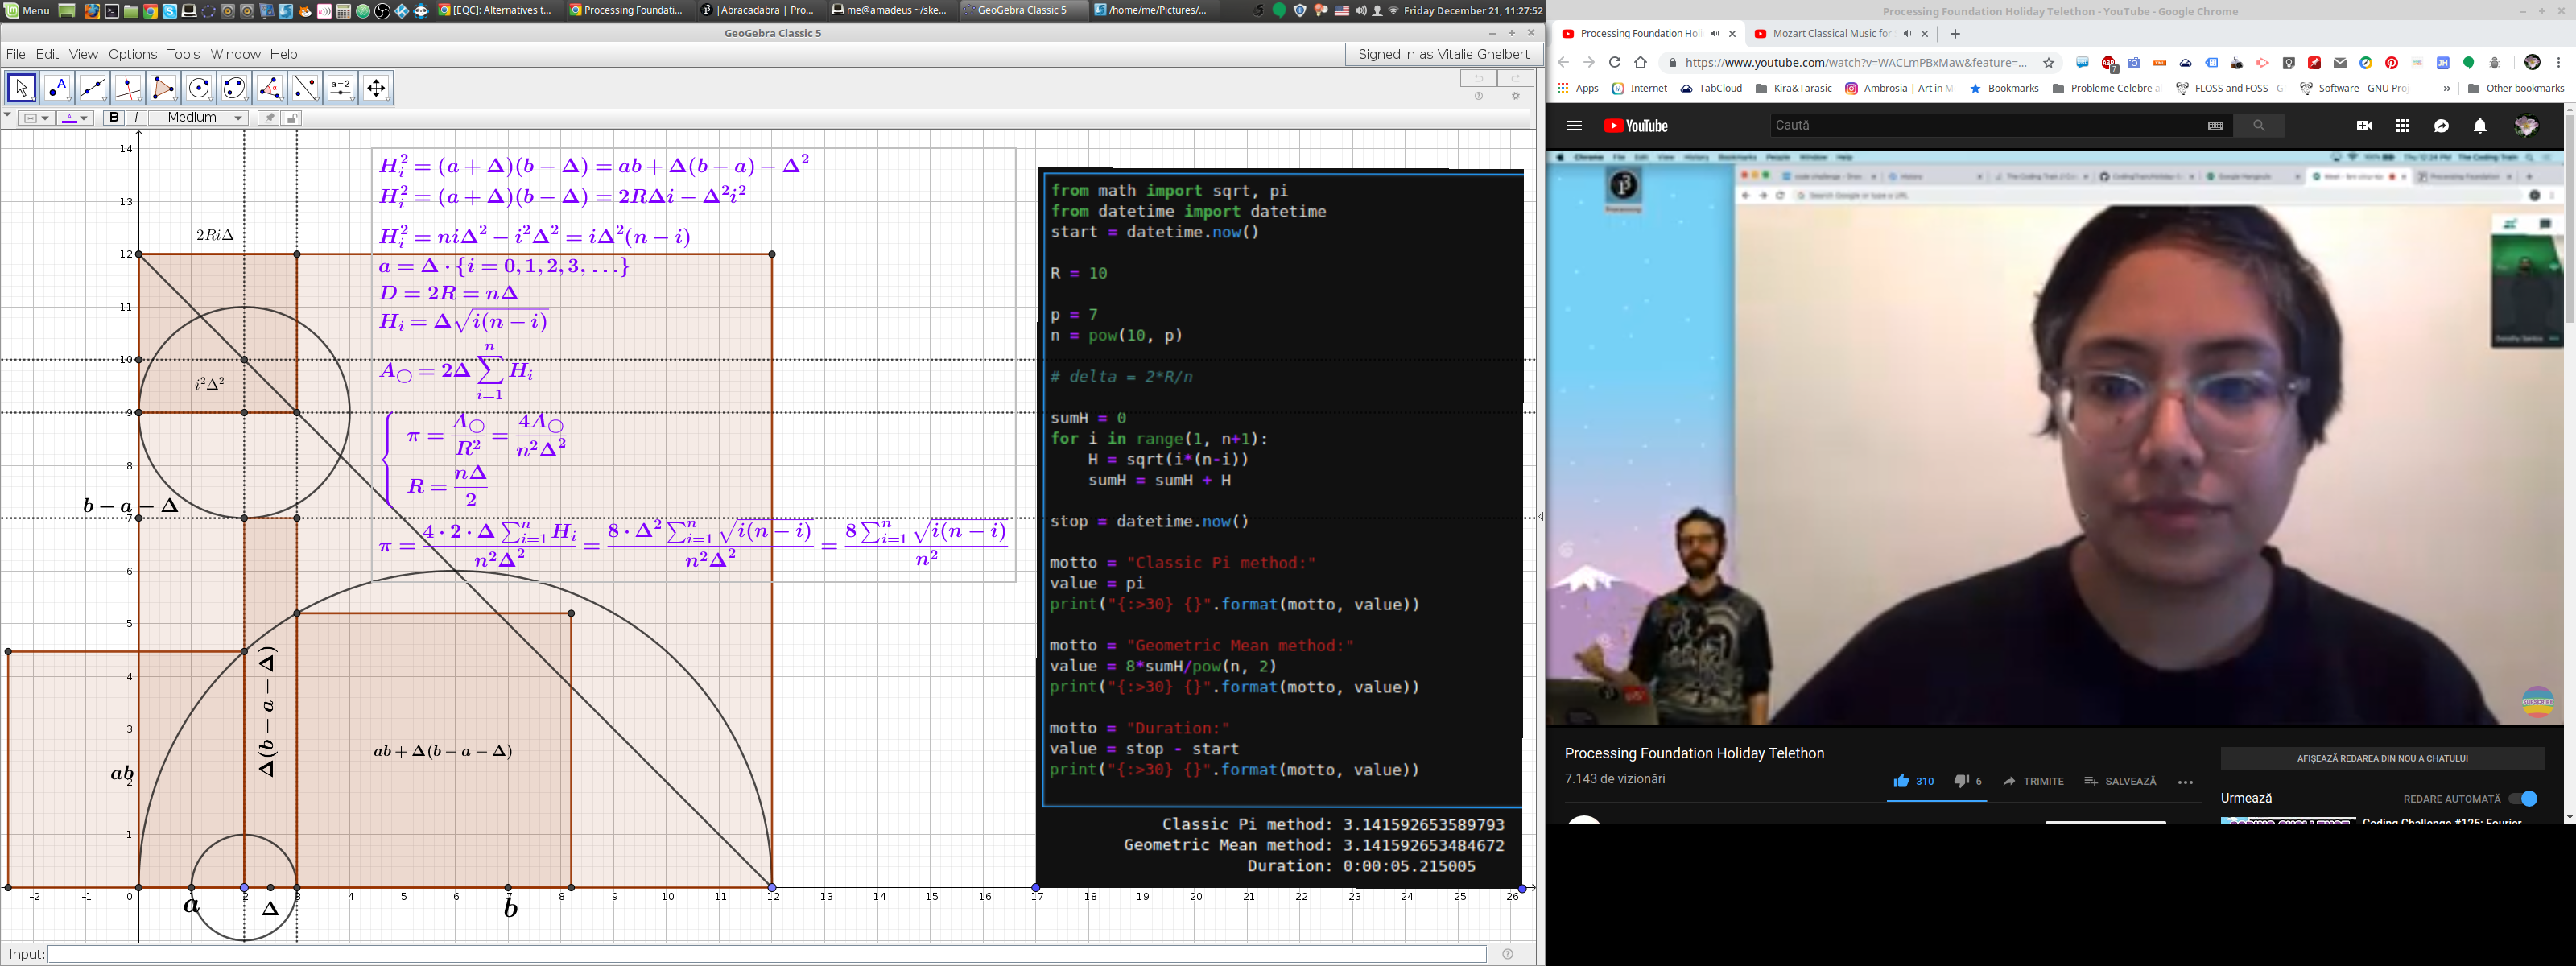Viewport: 2576px width, 966px height.
Task: Show hidden bookmarks with the chevron
Action: point(2447,89)
